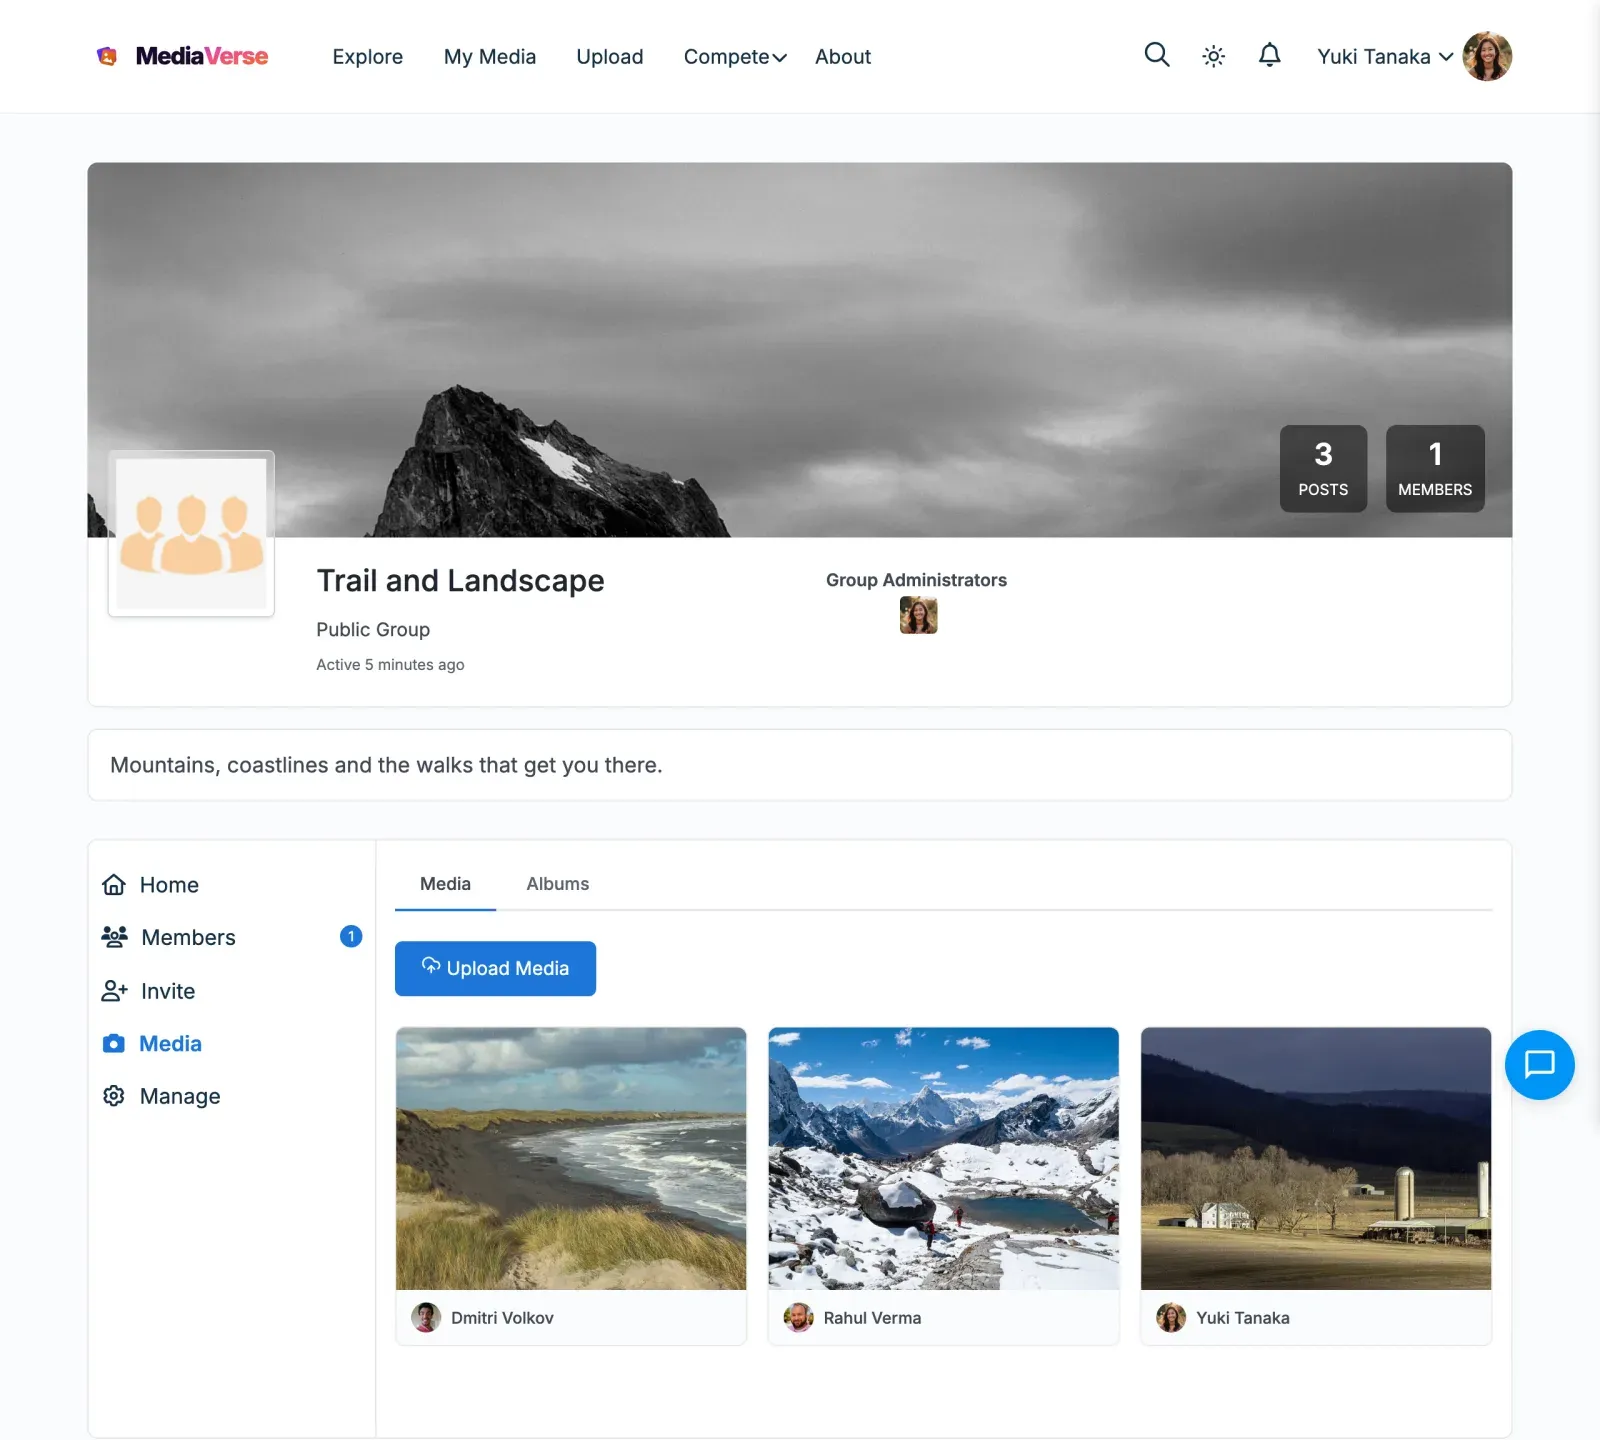1600x1440 pixels.
Task: Open the About page
Action: click(x=843, y=57)
